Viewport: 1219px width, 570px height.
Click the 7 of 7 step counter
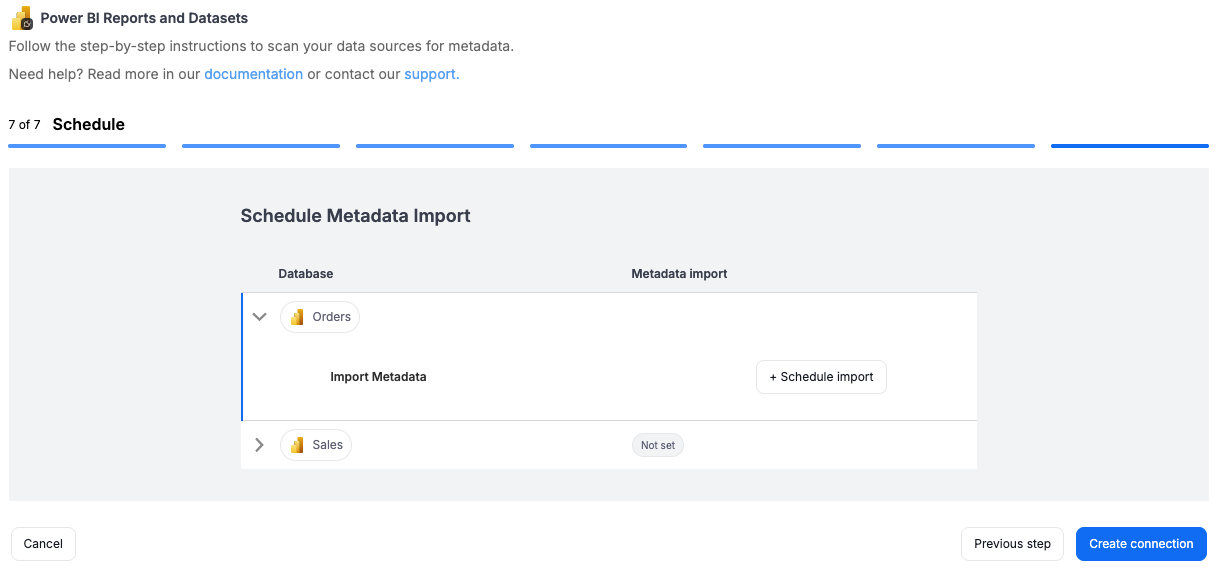click(x=24, y=125)
